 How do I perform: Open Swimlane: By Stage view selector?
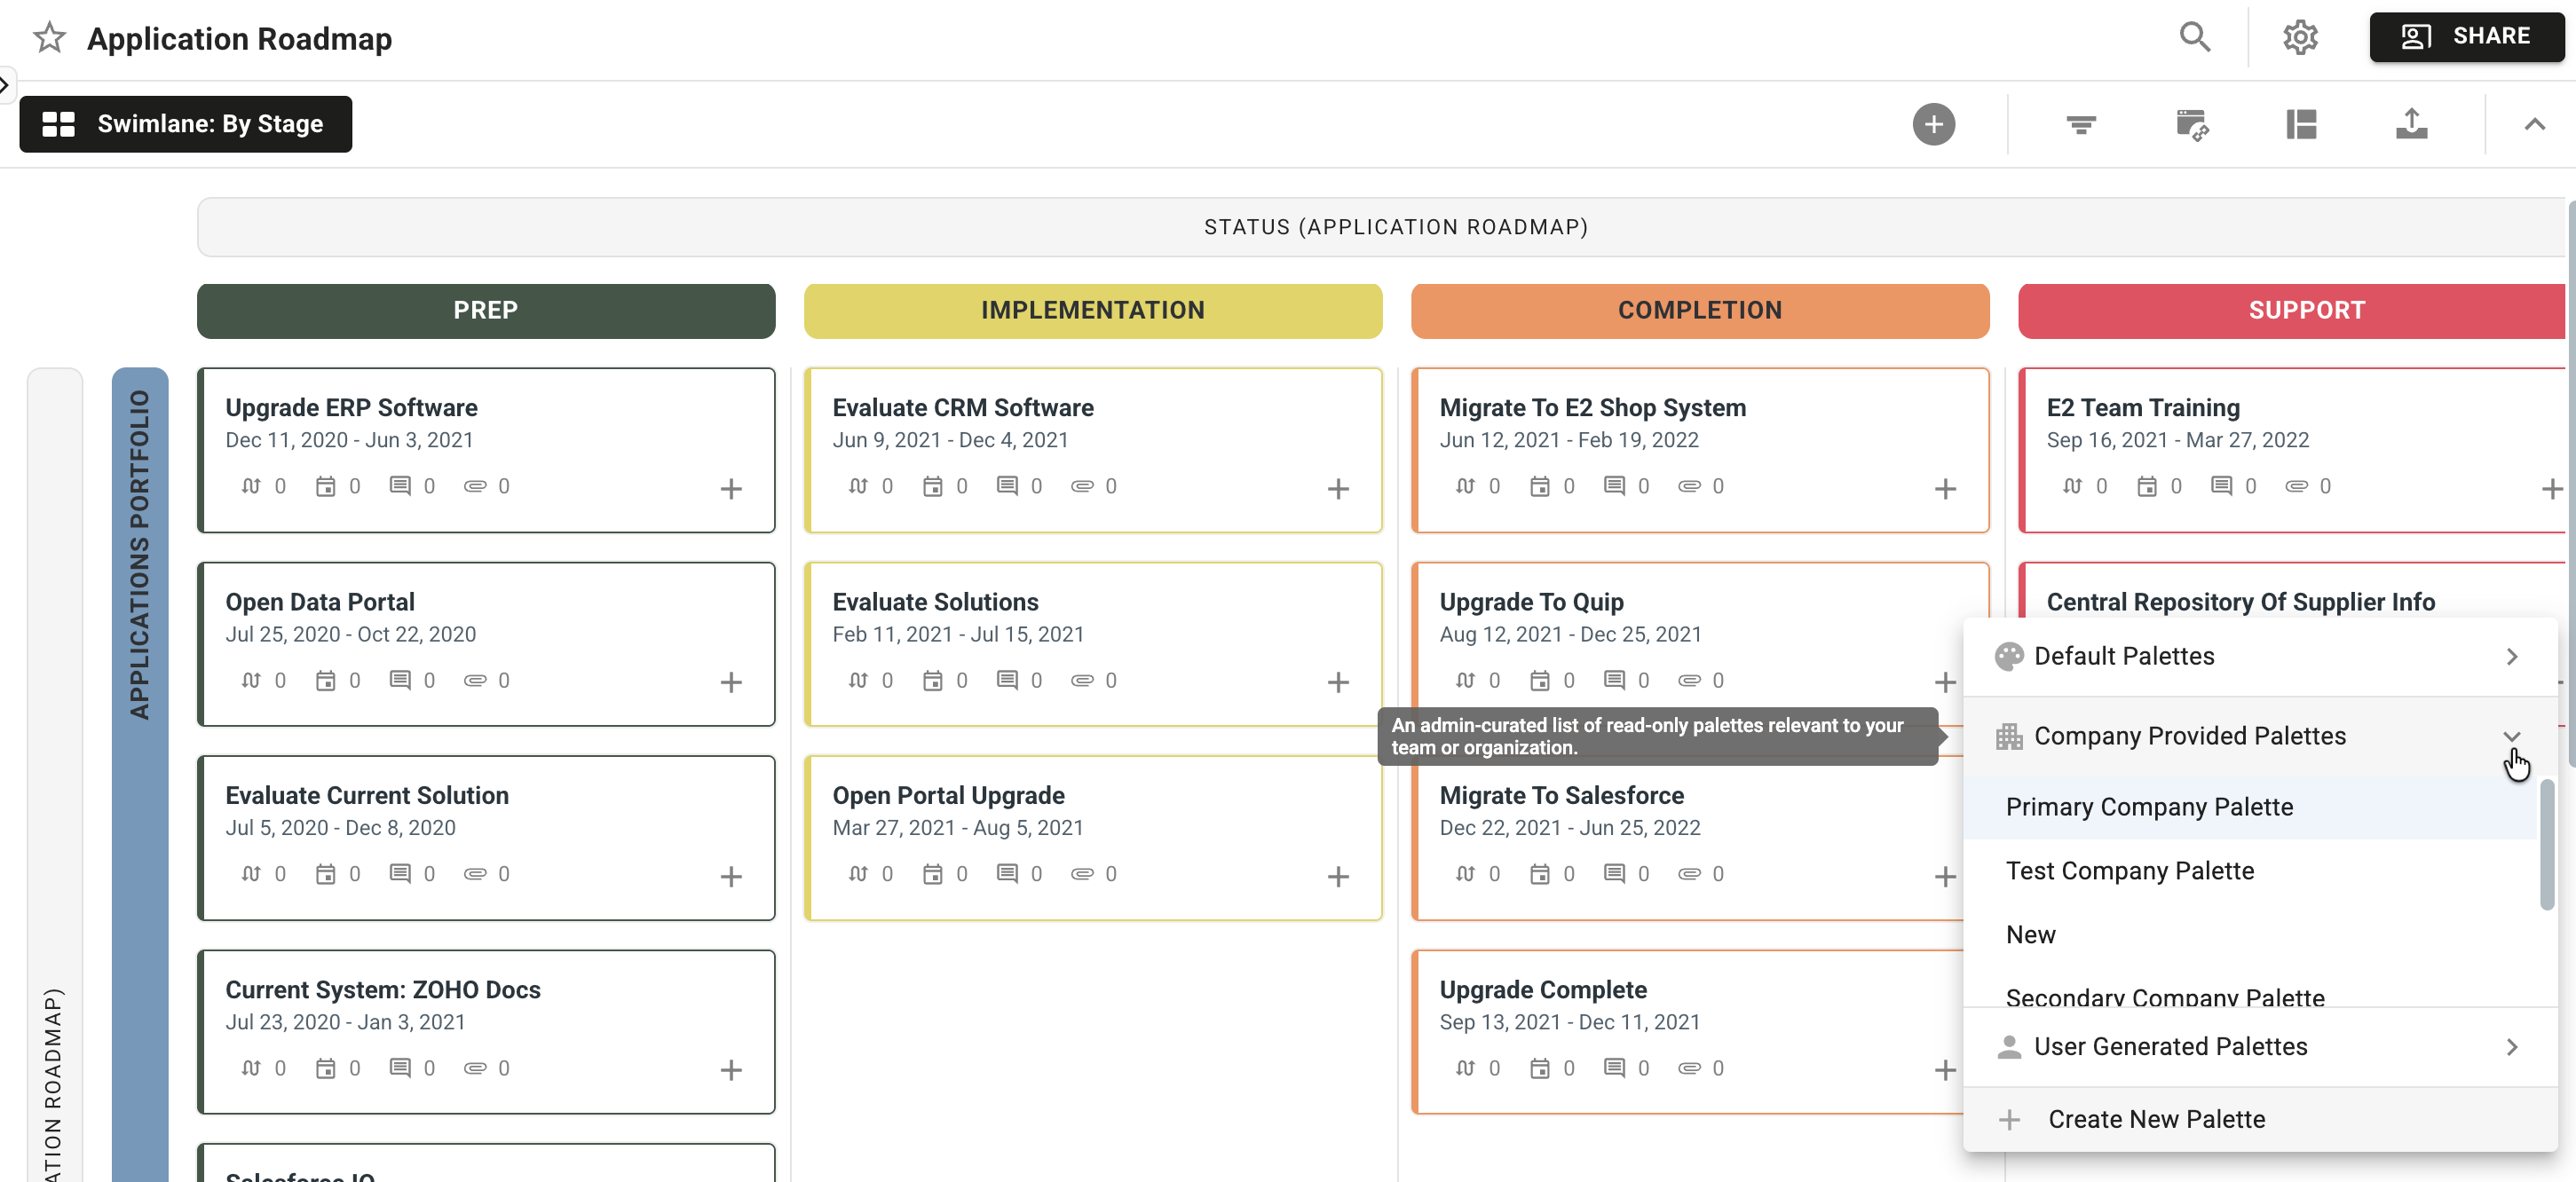(186, 124)
